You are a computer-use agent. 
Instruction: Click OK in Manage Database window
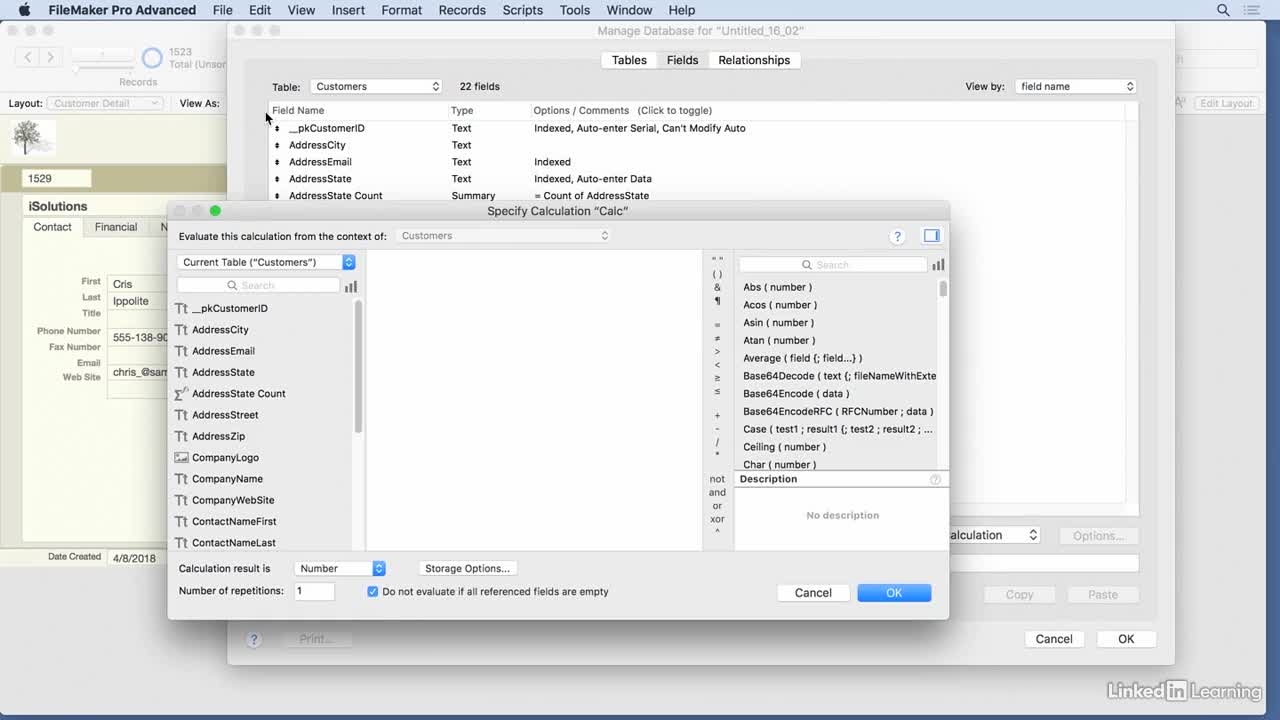(1126, 639)
